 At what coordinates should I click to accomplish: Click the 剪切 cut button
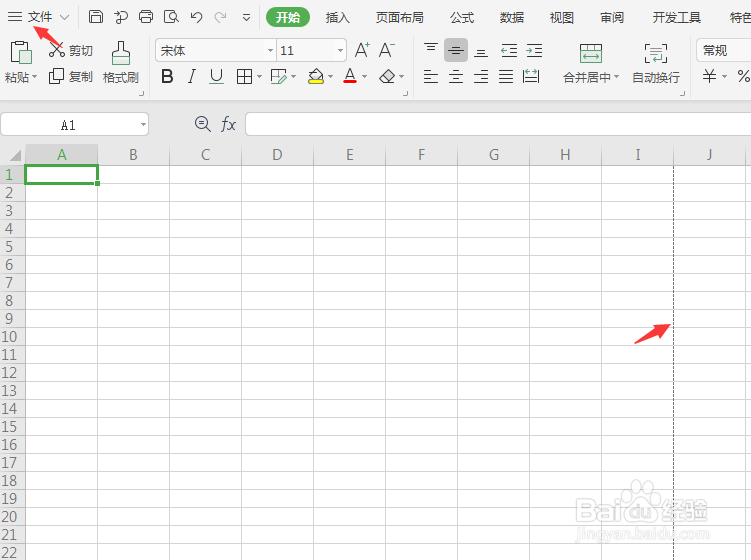tap(71, 50)
